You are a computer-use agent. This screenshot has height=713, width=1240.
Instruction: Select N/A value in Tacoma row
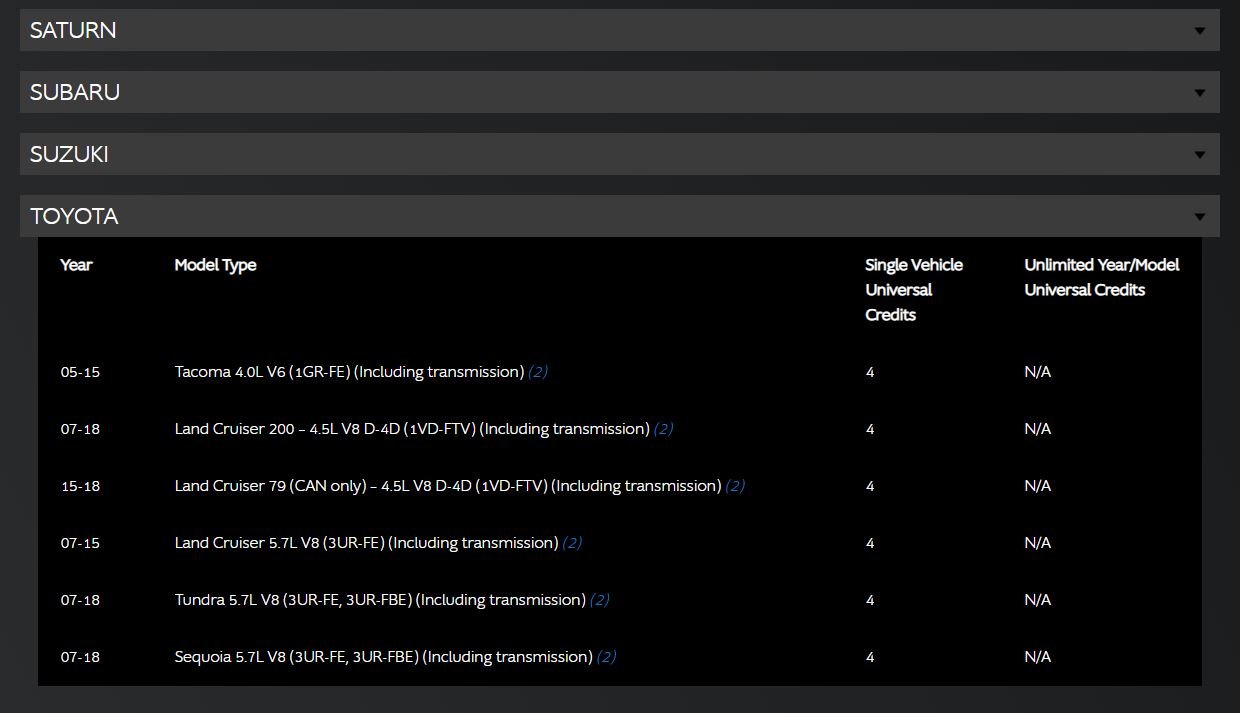tap(1037, 372)
